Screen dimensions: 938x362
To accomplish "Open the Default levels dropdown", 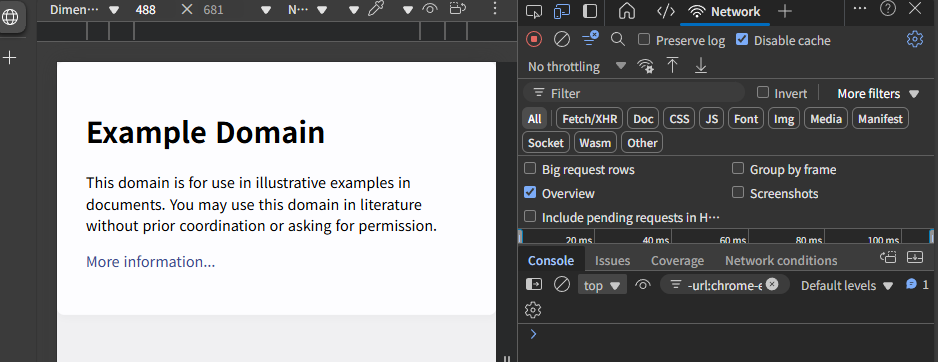I will coord(846,285).
